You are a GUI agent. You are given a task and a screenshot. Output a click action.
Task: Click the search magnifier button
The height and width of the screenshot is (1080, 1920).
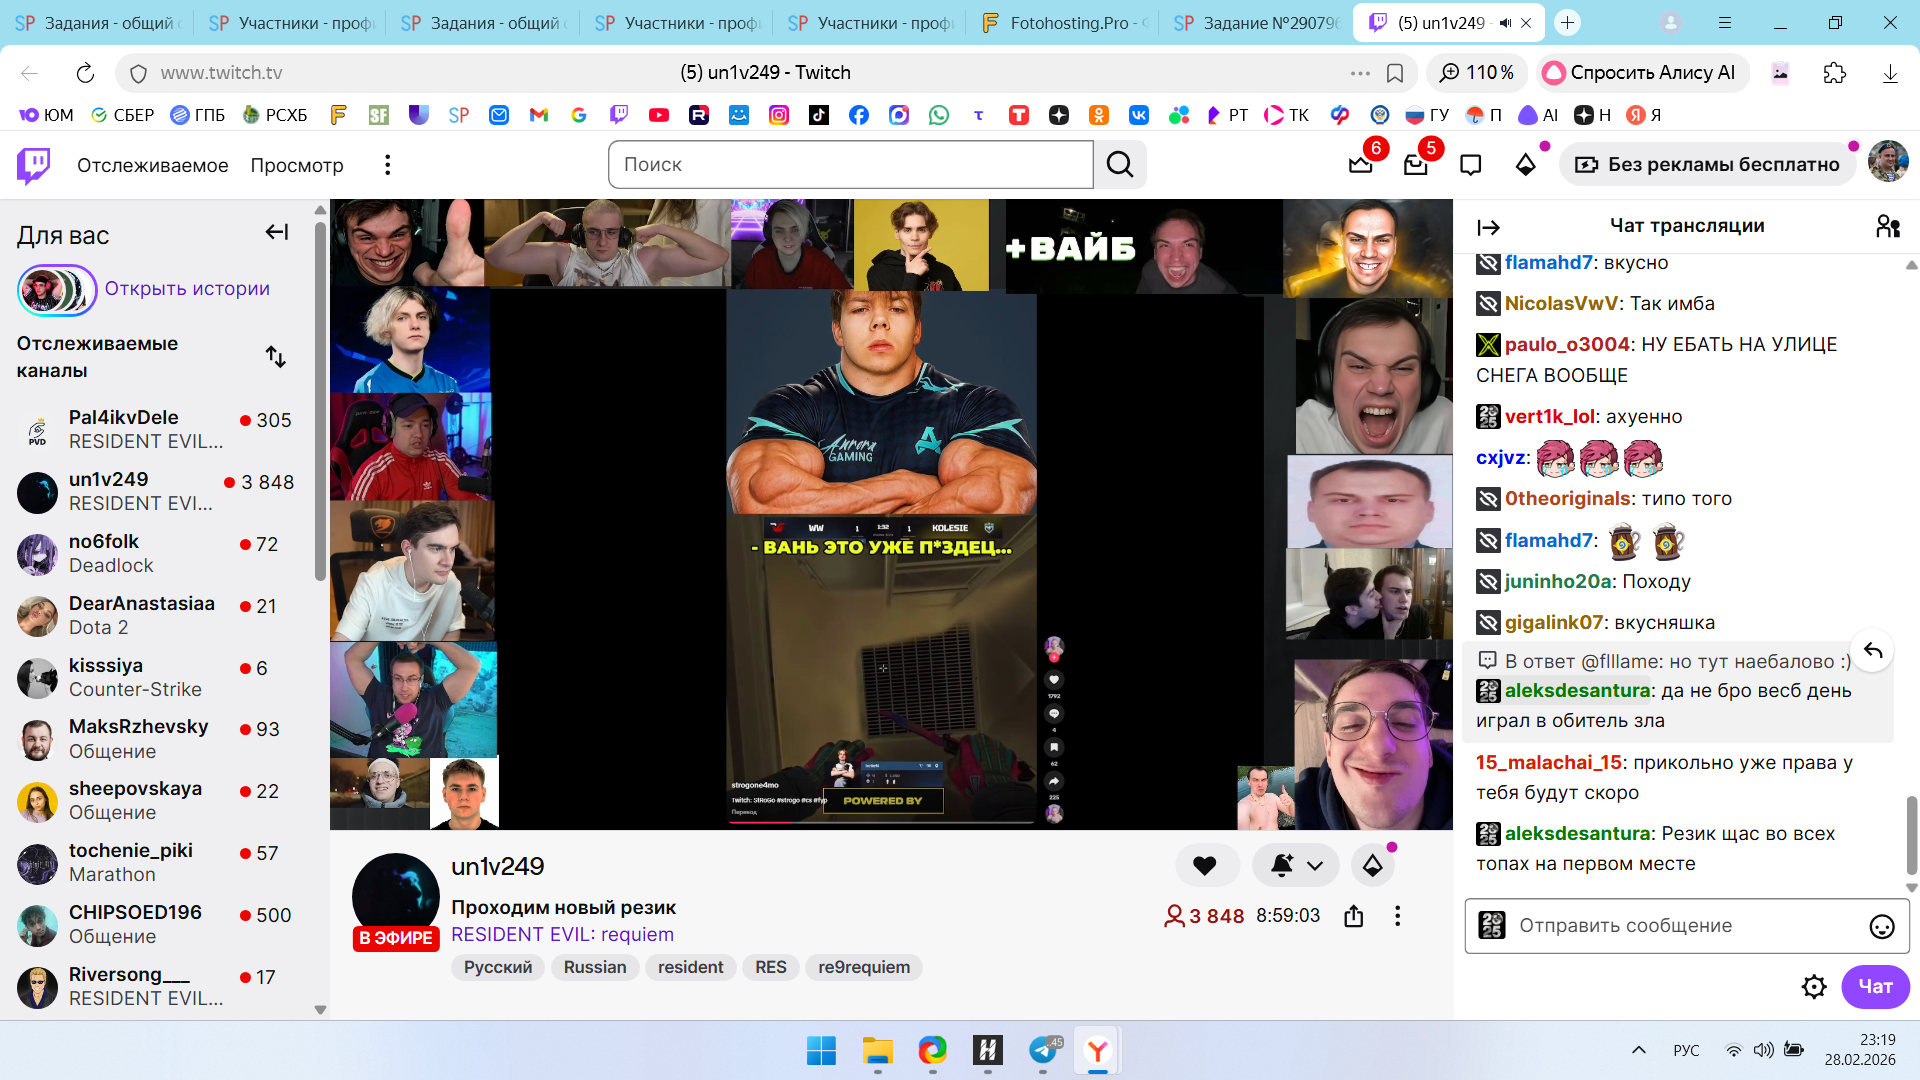pyautogui.click(x=1120, y=165)
